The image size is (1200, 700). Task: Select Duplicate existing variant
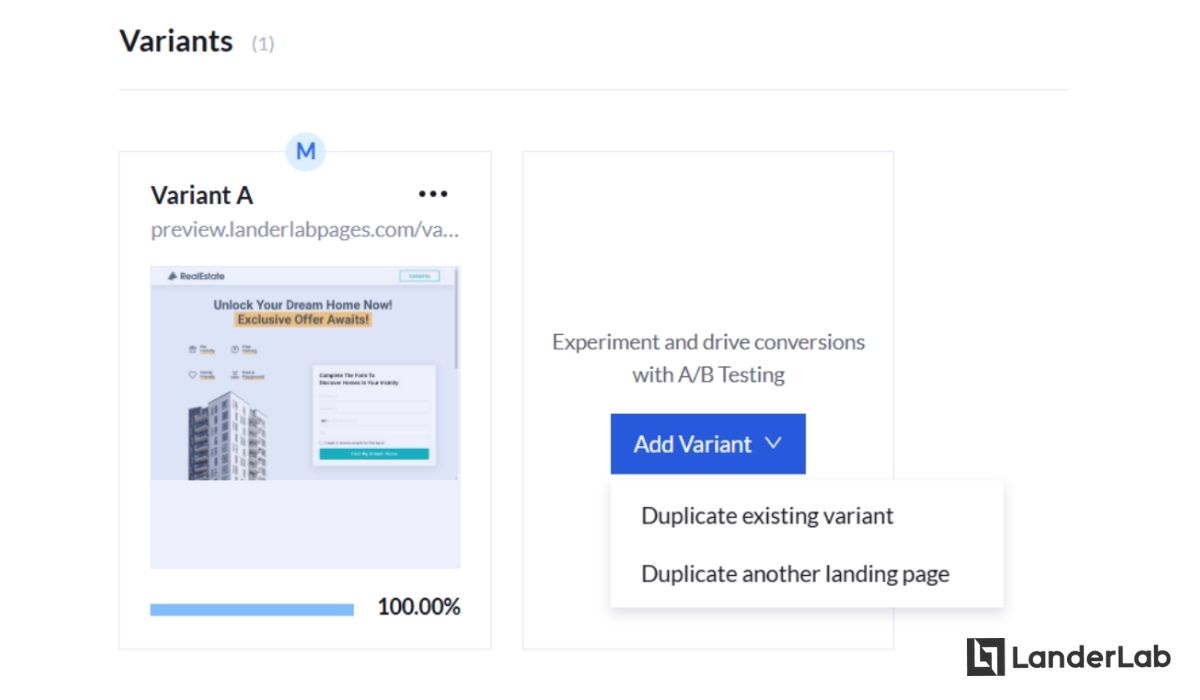click(767, 516)
